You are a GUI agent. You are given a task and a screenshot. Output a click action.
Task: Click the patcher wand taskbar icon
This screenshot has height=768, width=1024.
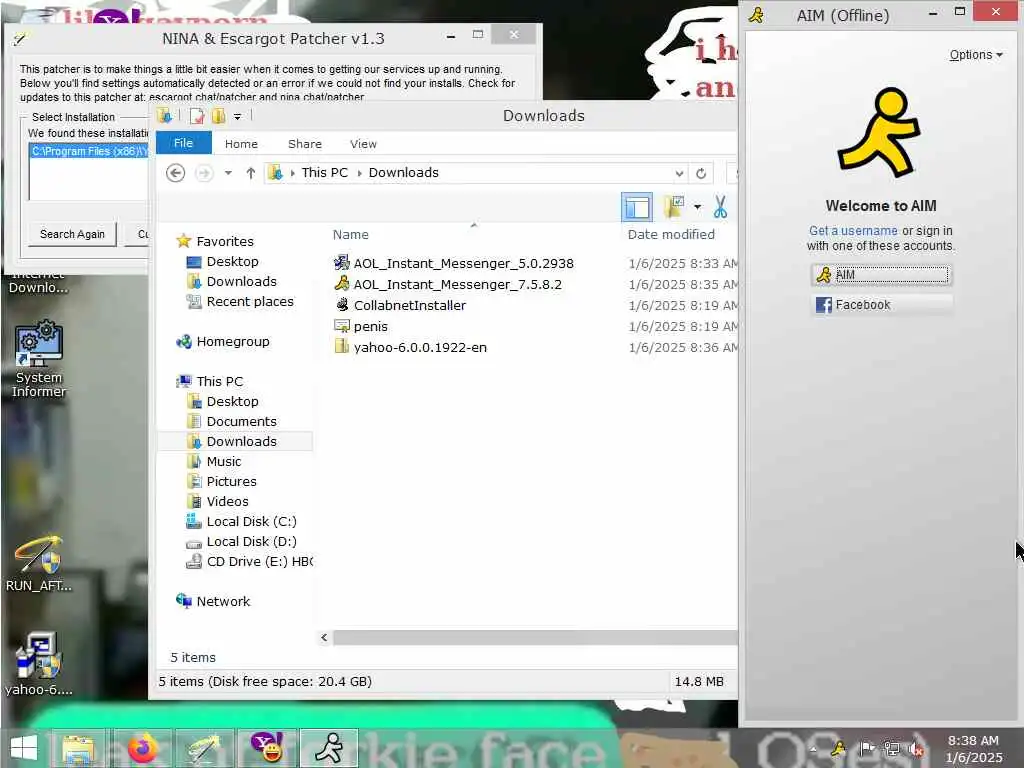(205, 748)
